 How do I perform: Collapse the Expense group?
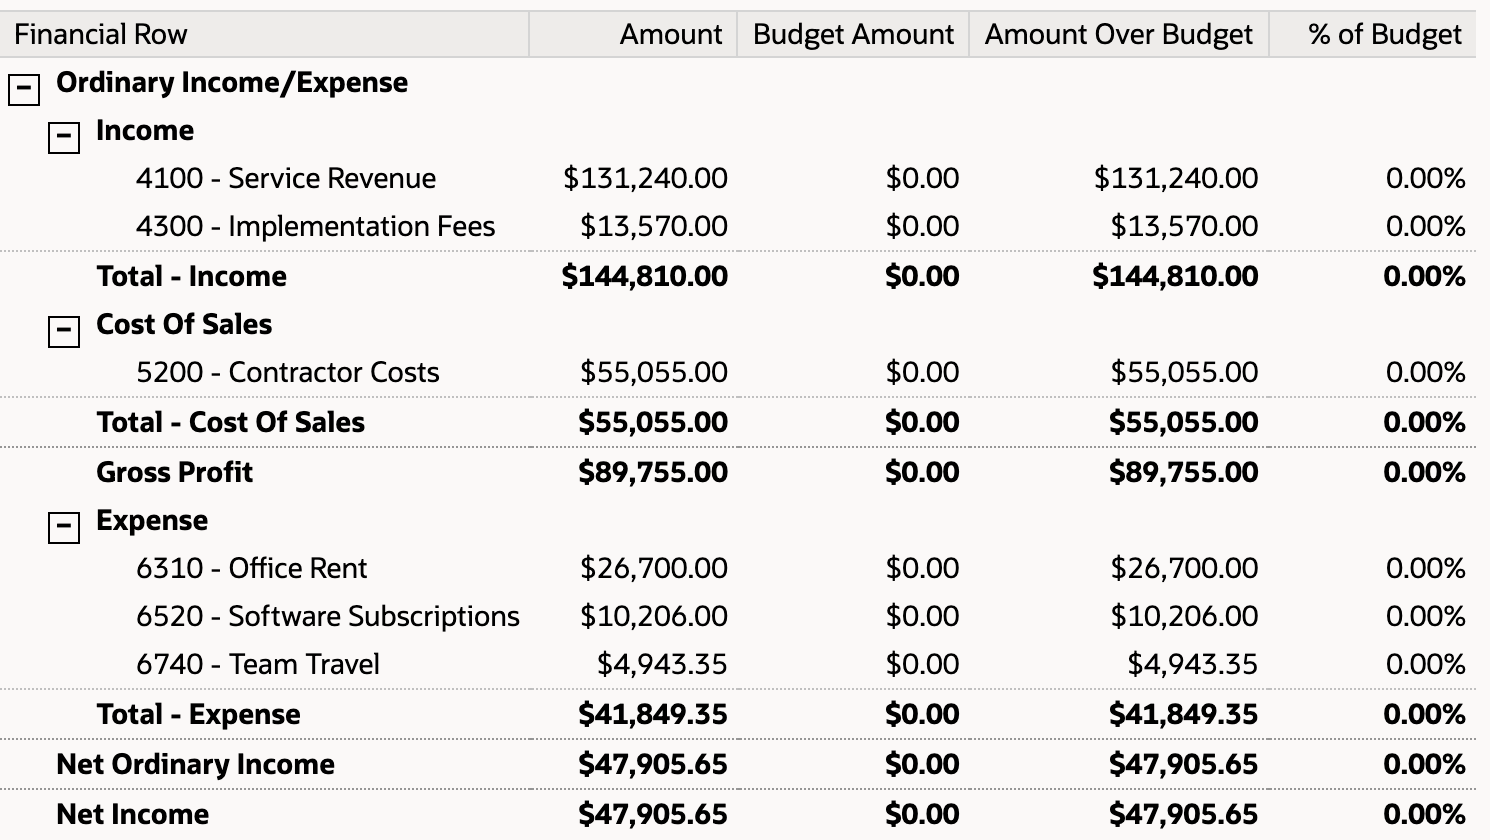[x=64, y=527]
